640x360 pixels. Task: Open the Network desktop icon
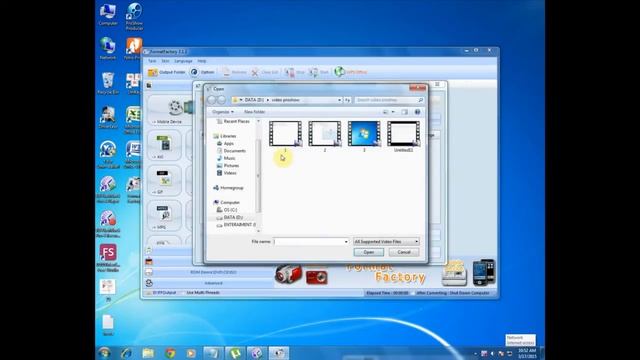tap(108, 49)
